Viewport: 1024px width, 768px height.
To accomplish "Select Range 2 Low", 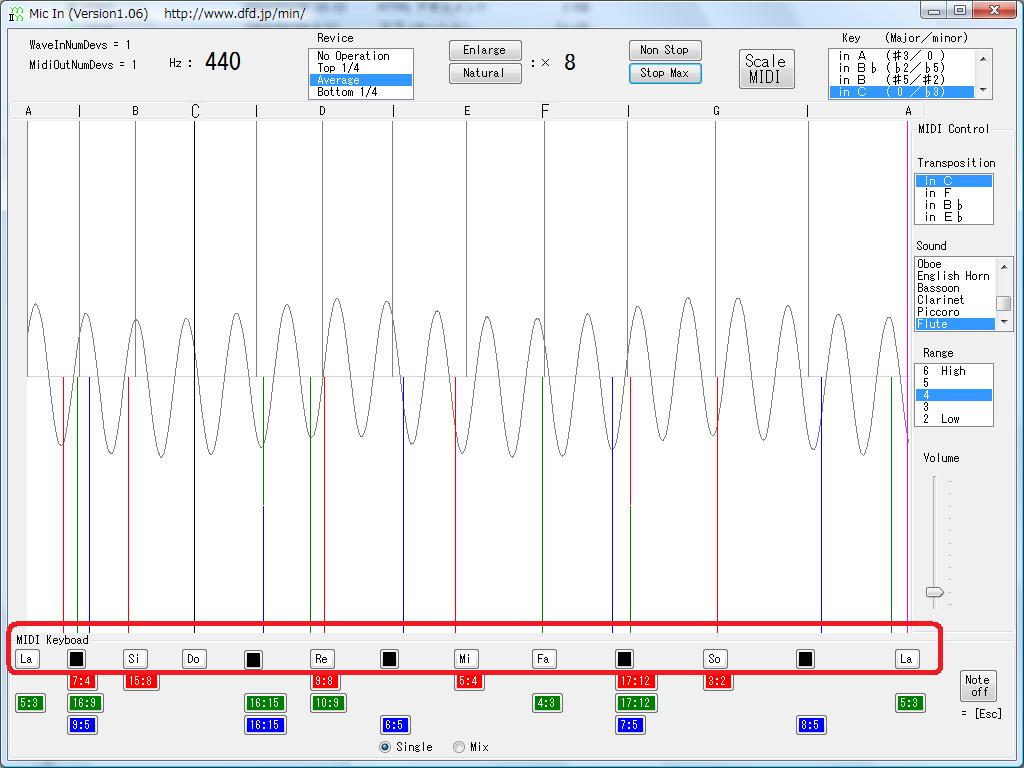I will click(x=953, y=419).
